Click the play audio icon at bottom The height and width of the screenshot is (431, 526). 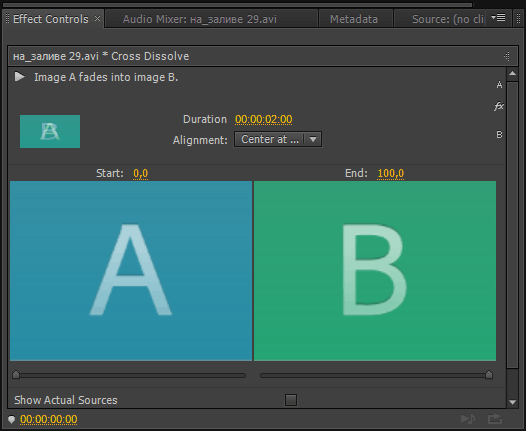pos(468,419)
